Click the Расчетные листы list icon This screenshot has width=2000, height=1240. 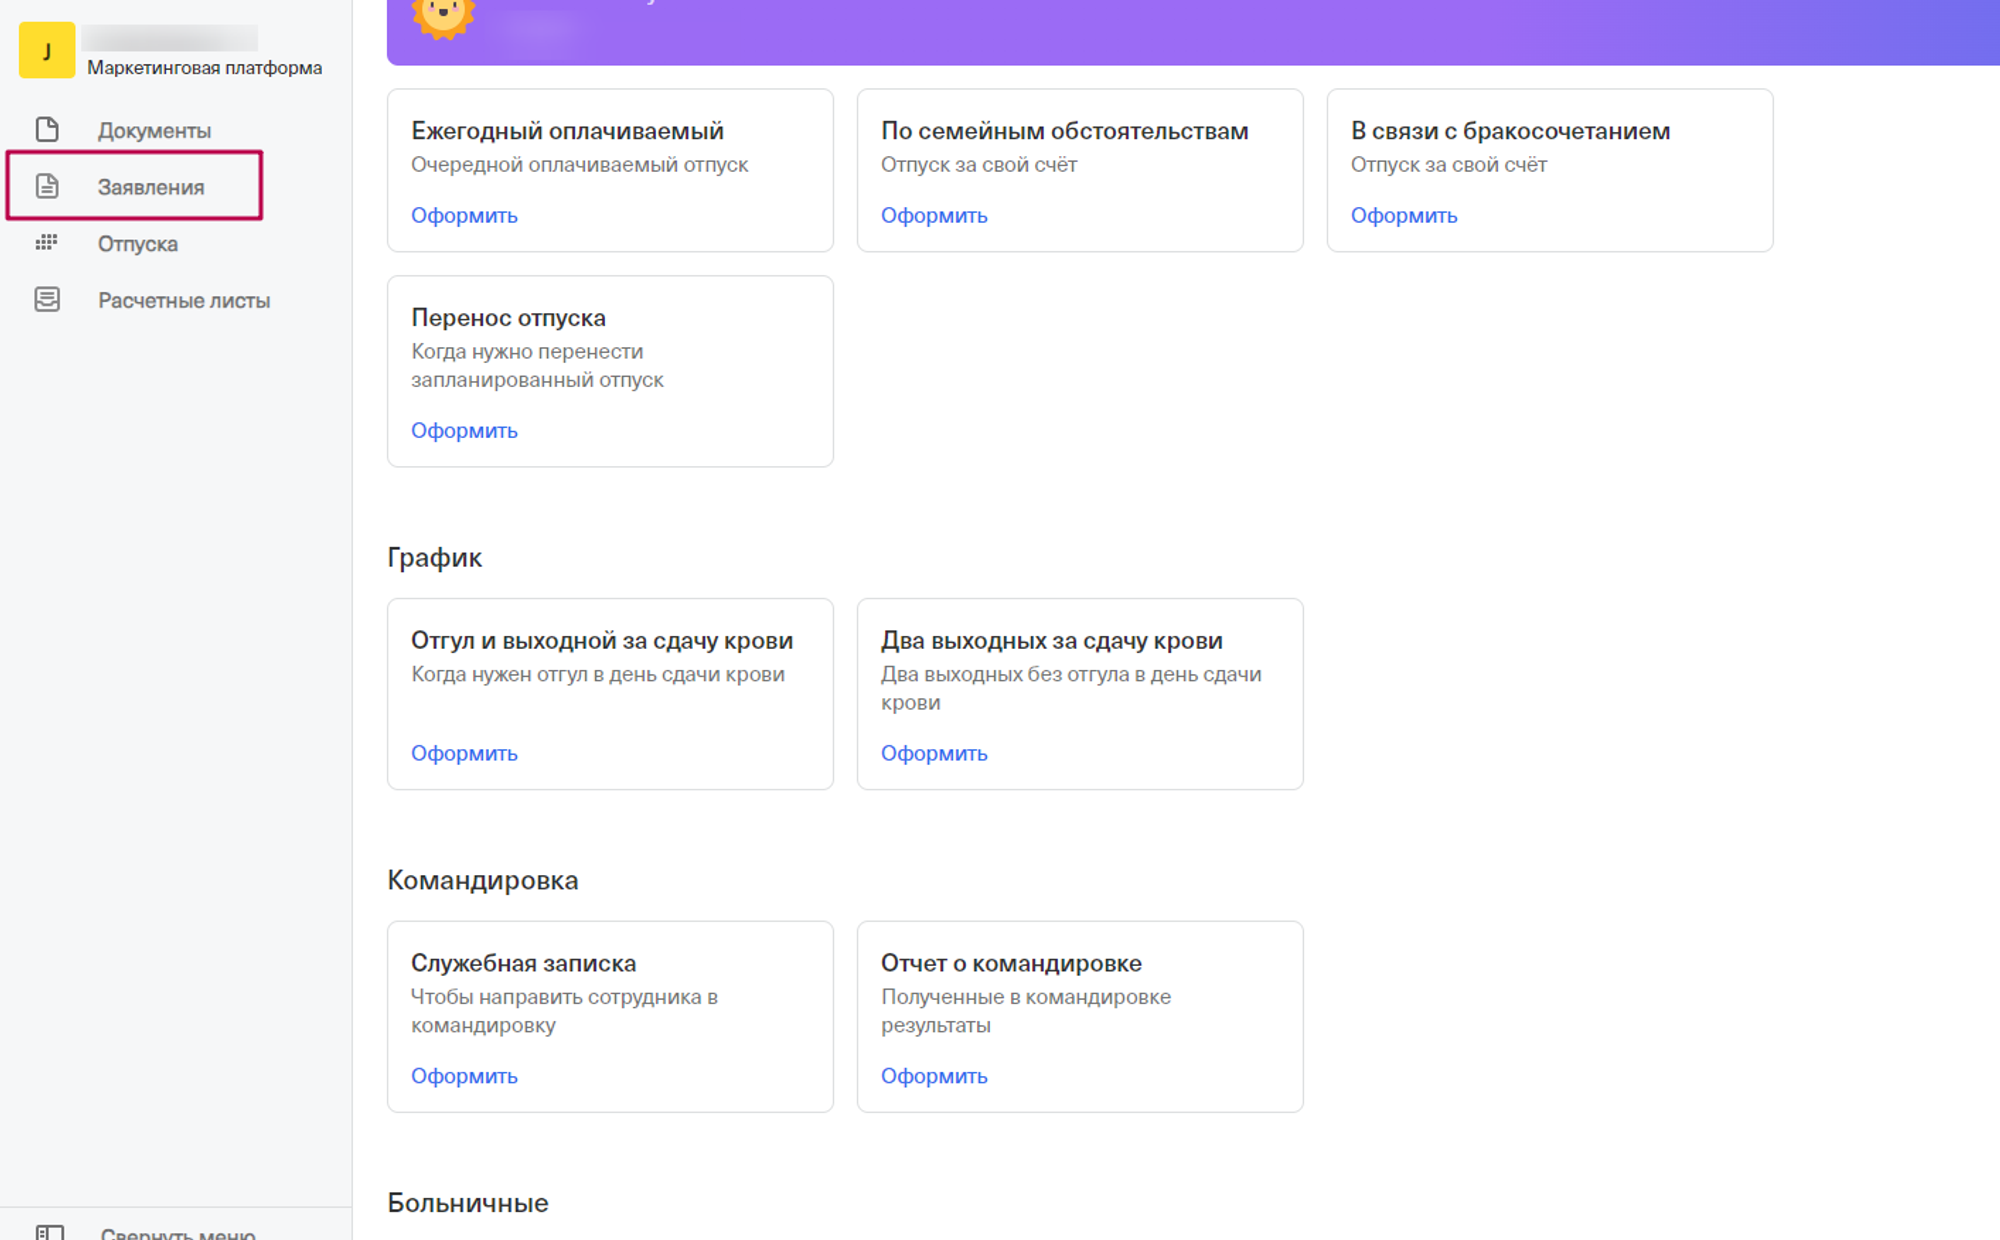[47, 300]
